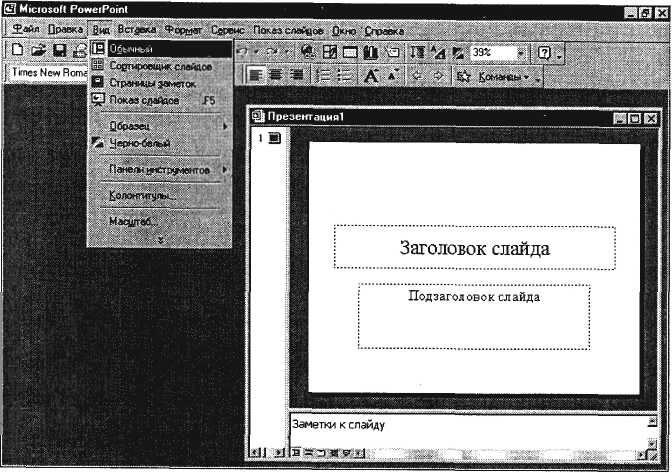The width and height of the screenshot is (672, 473).
Task: Close the open Вид menu by clicking Вид
Action: (x=101, y=30)
